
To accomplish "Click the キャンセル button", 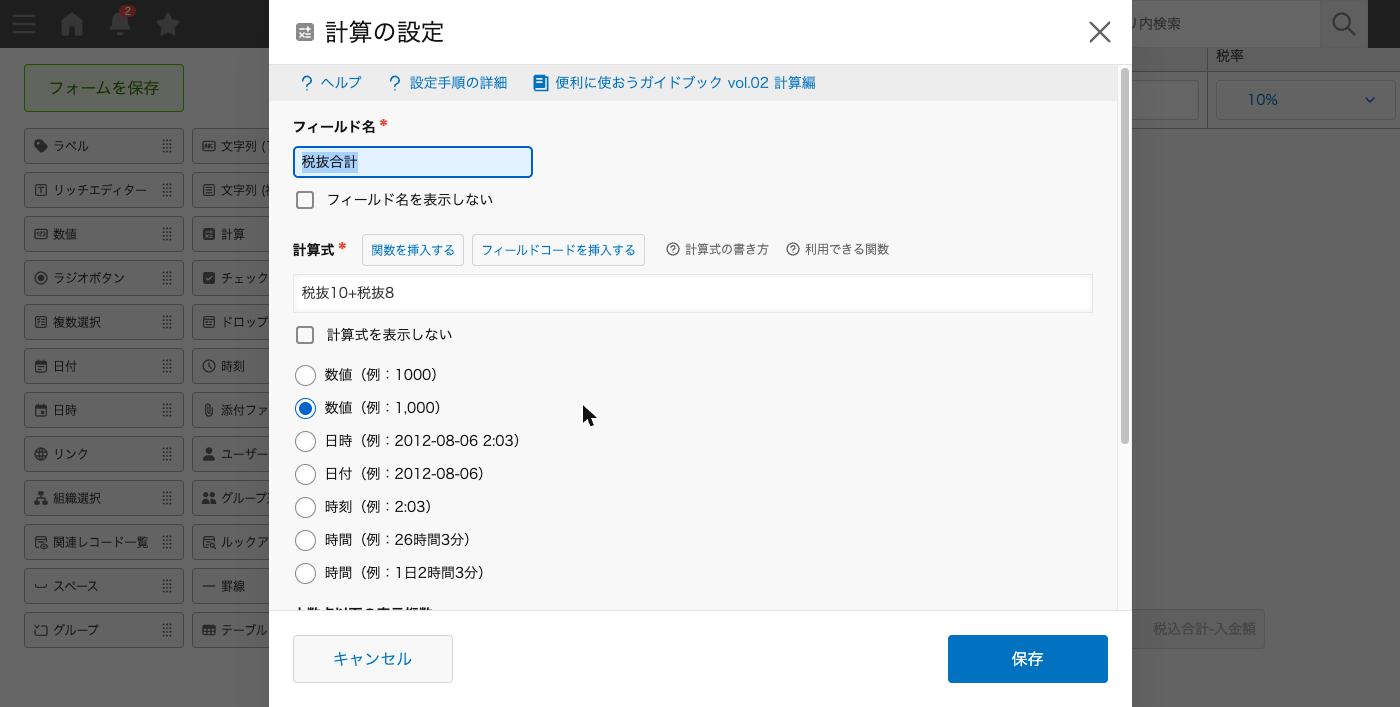I will [x=373, y=659].
